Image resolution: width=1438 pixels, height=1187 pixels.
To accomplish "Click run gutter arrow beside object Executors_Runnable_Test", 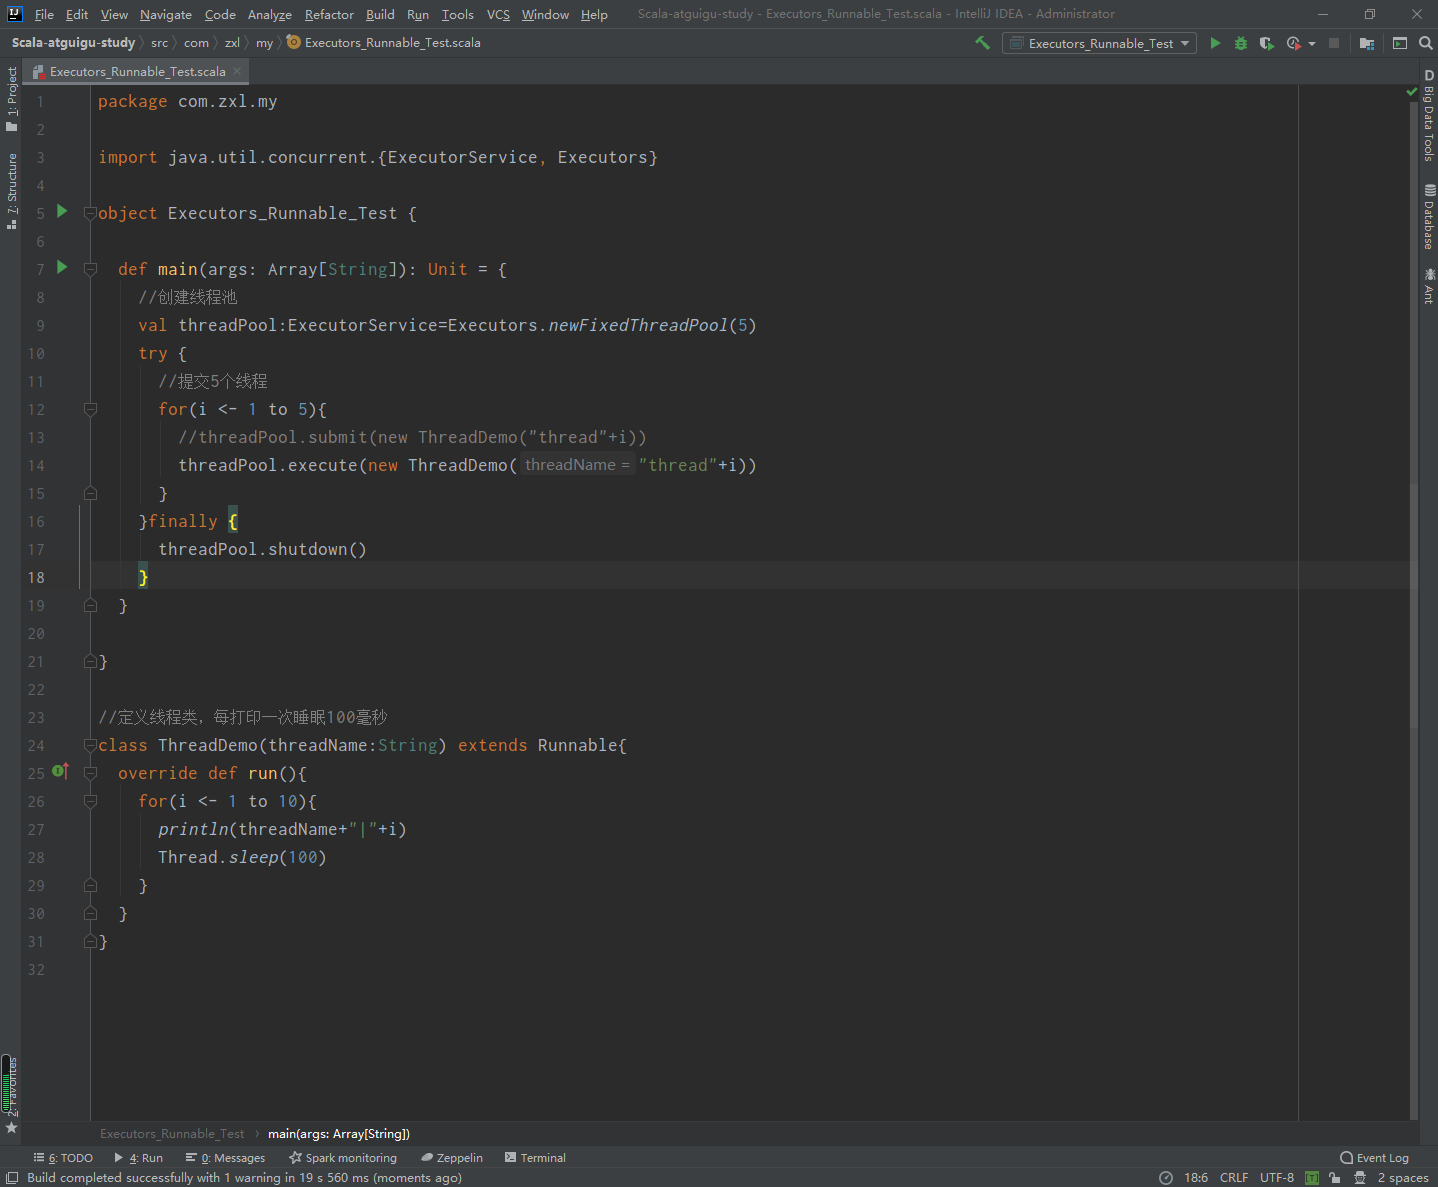I will tap(62, 211).
